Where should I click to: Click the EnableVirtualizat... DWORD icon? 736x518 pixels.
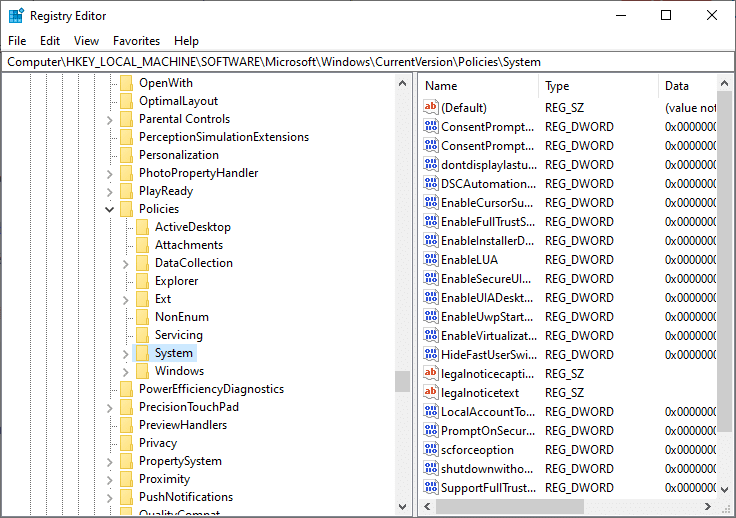(430, 335)
